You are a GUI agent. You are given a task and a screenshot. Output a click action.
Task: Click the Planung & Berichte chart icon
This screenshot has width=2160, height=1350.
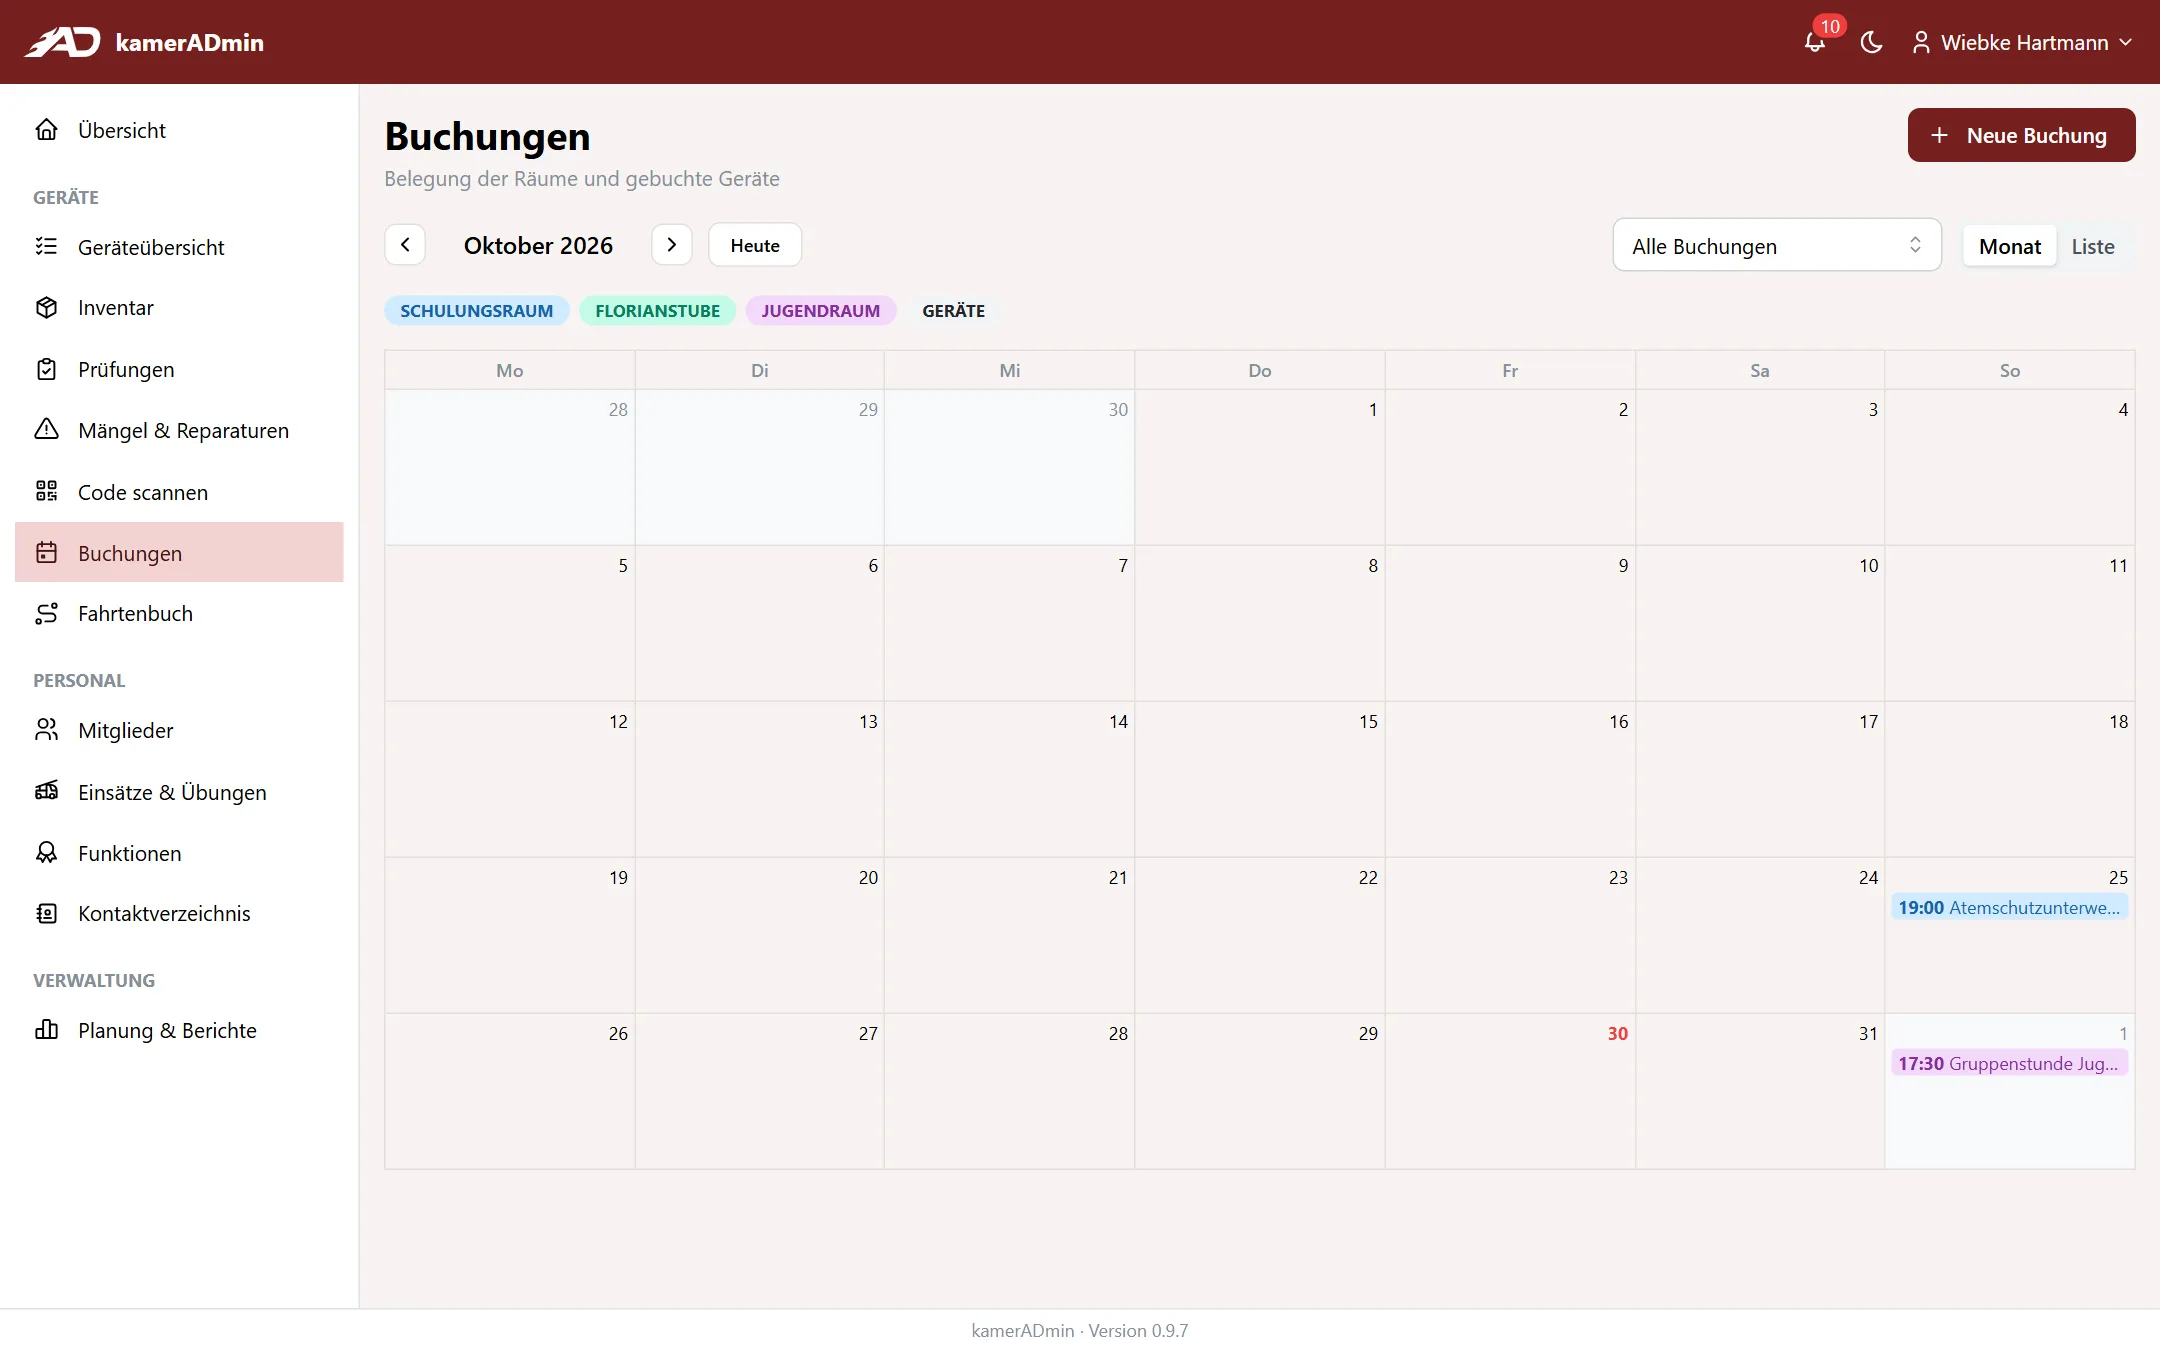pyautogui.click(x=46, y=1030)
